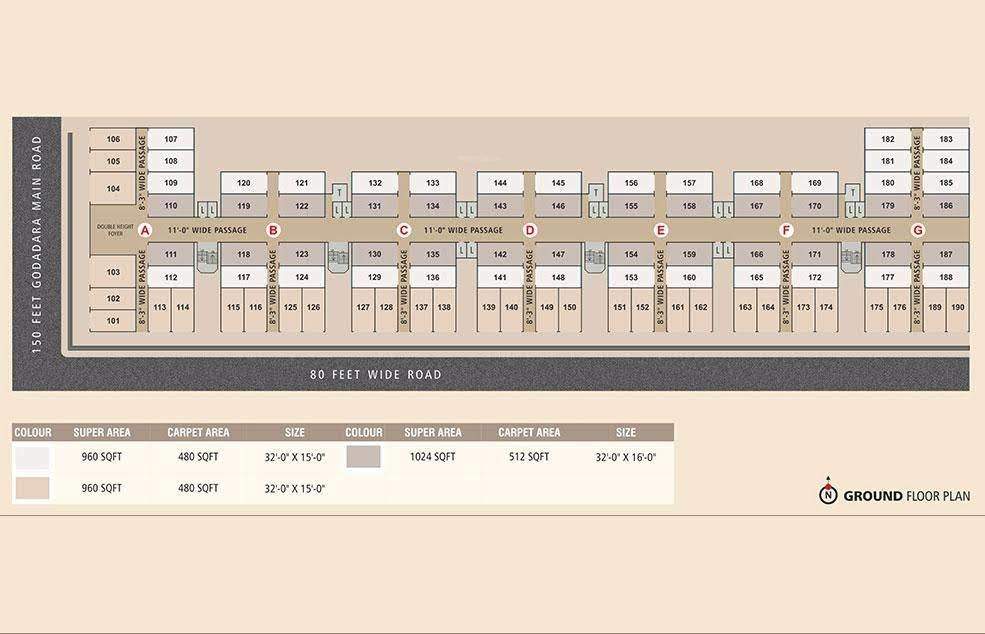985x634 pixels.
Task: Click the DOUBLE HEIGHT FOYER area
Action: [117, 230]
